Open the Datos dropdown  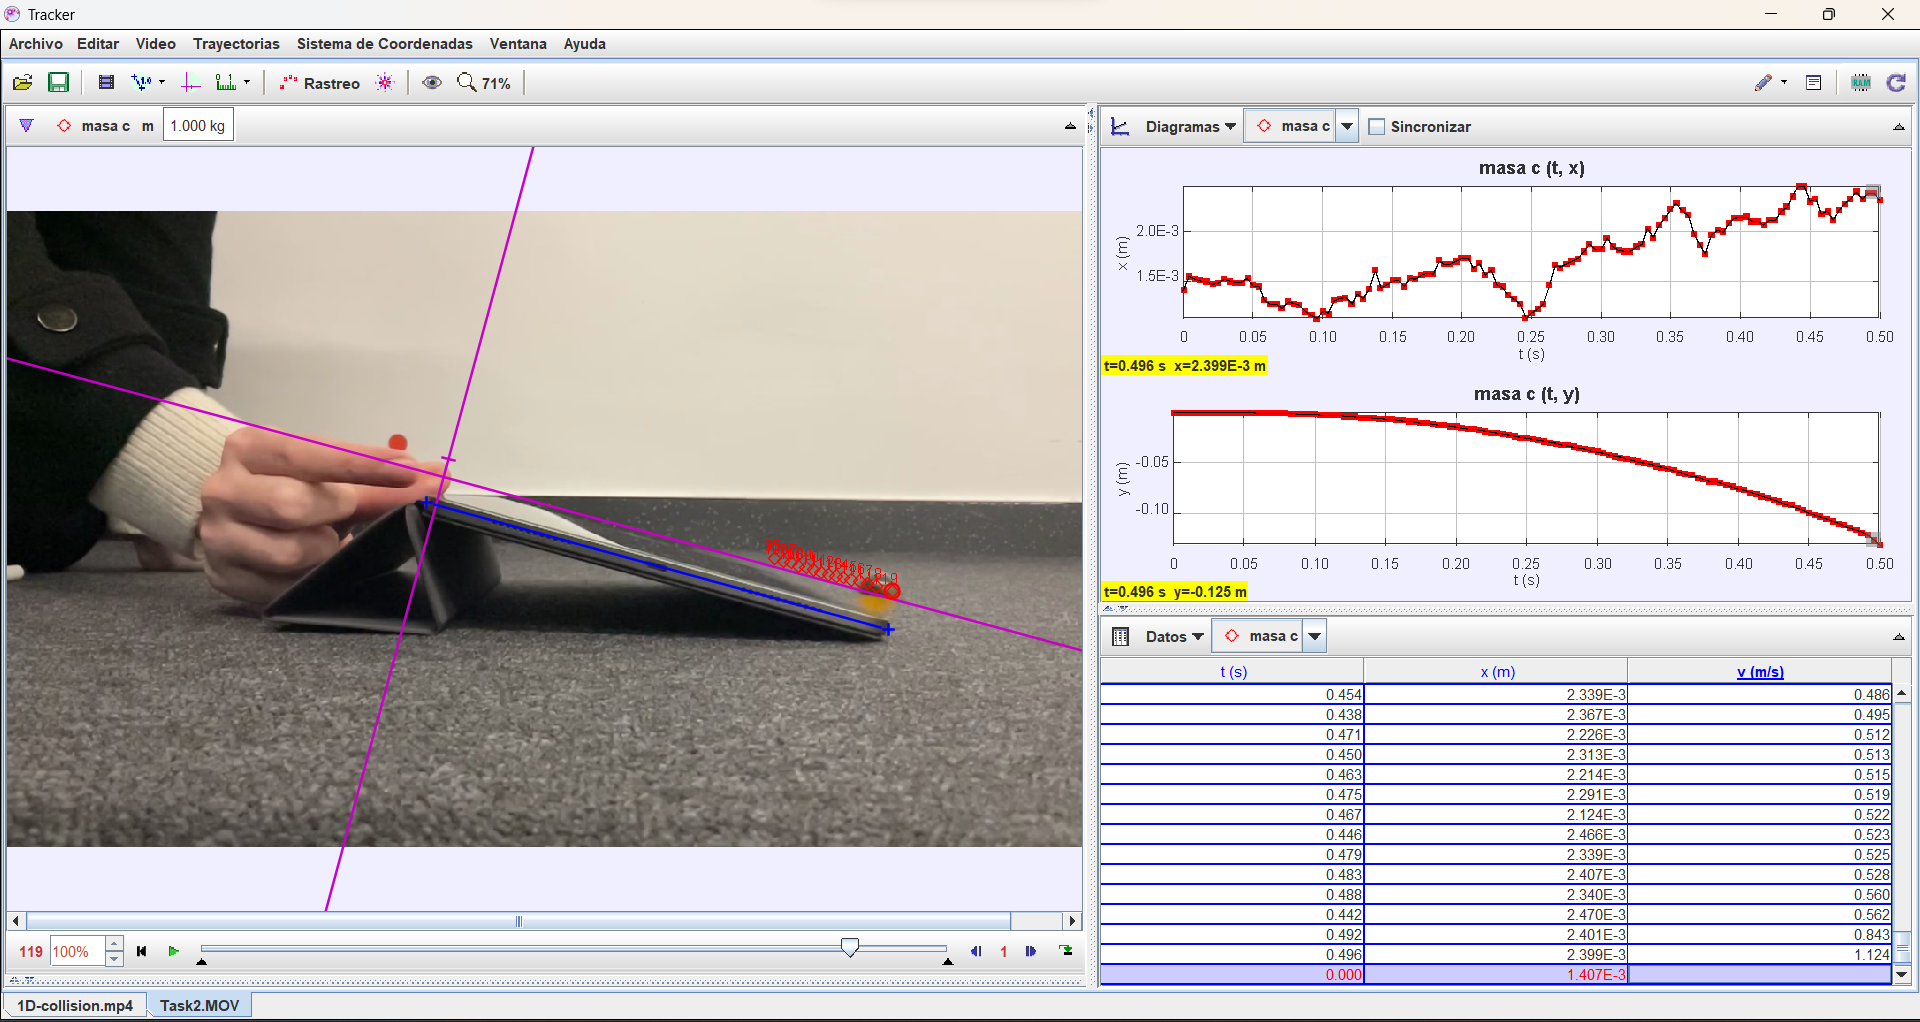point(1174,637)
